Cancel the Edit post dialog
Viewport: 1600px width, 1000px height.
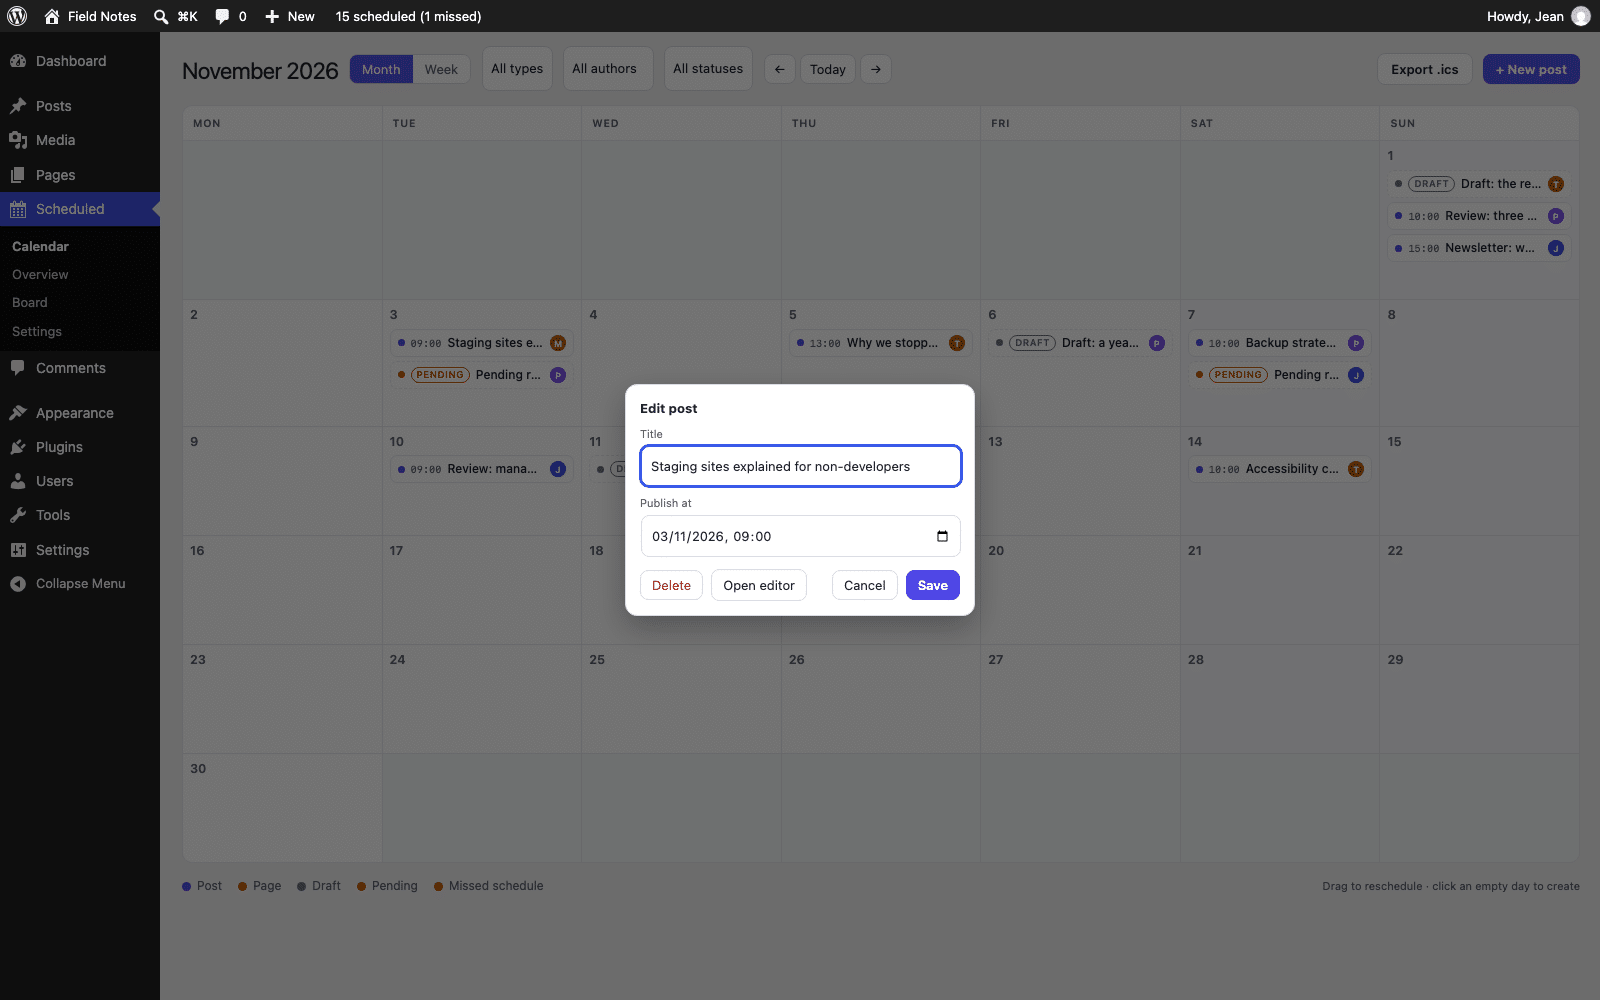[x=865, y=585]
